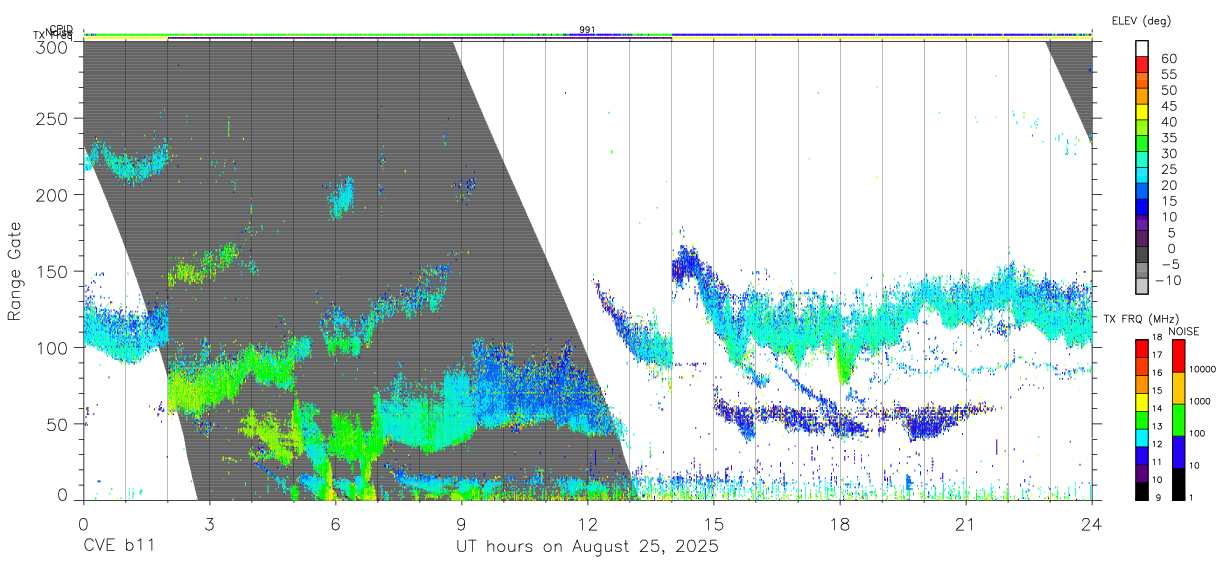
Task: Click the "300" Range Gate tick label
Action: [52, 46]
